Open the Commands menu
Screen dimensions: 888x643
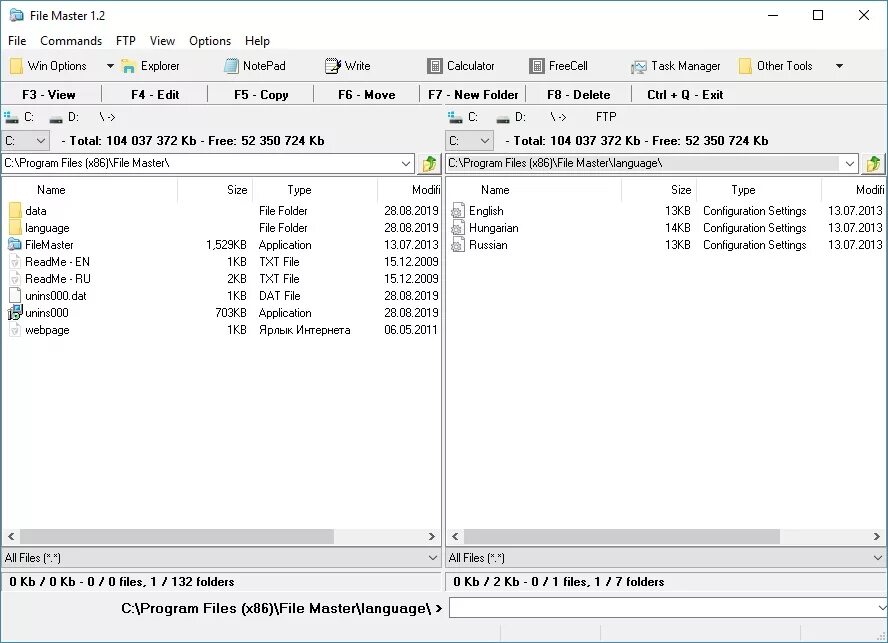click(x=71, y=41)
